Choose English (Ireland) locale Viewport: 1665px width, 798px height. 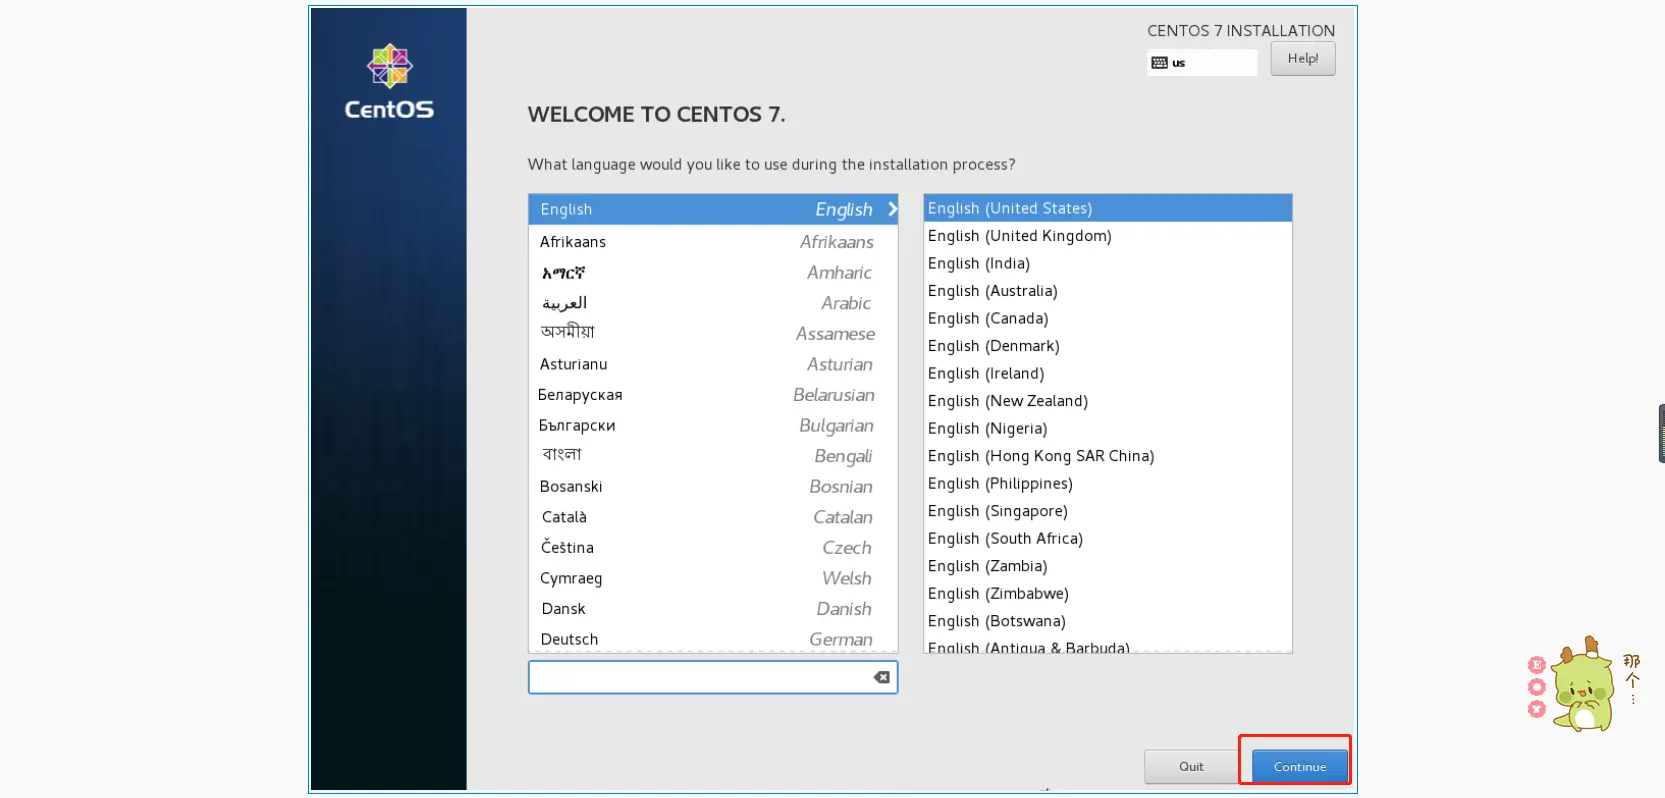[x=1108, y=373]
